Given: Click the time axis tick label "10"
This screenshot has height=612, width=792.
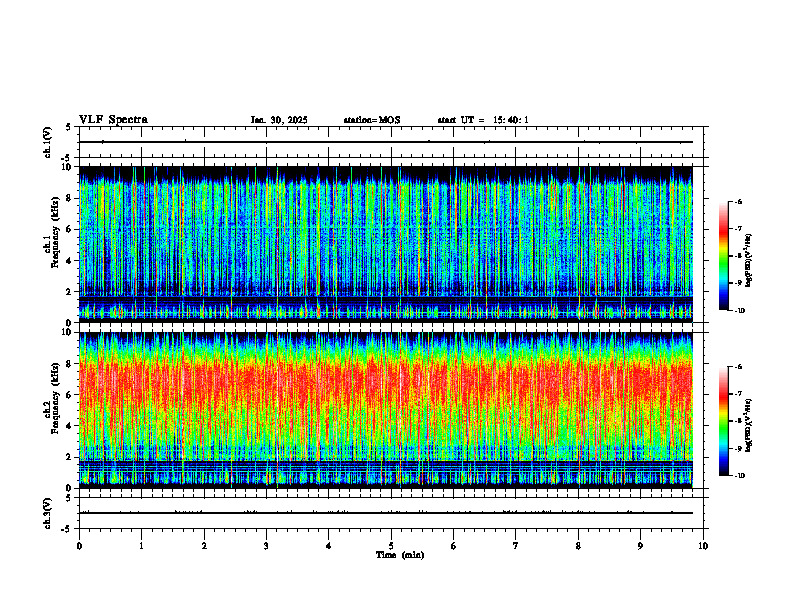Looking at the screenshot, I should [x=703, y=546].
